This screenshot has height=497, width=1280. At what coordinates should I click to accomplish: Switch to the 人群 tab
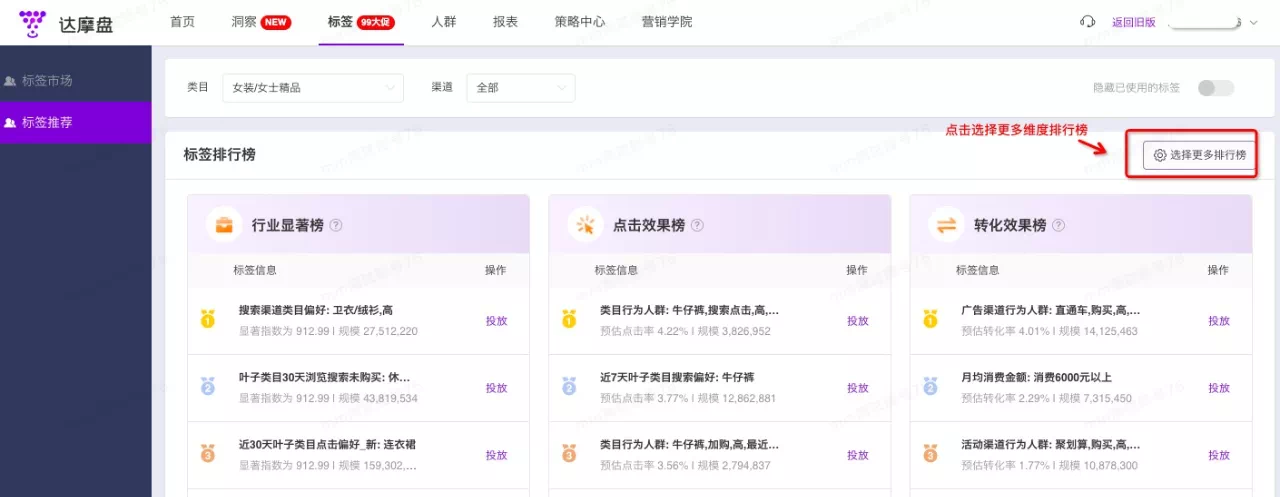[x=444, y=22]
